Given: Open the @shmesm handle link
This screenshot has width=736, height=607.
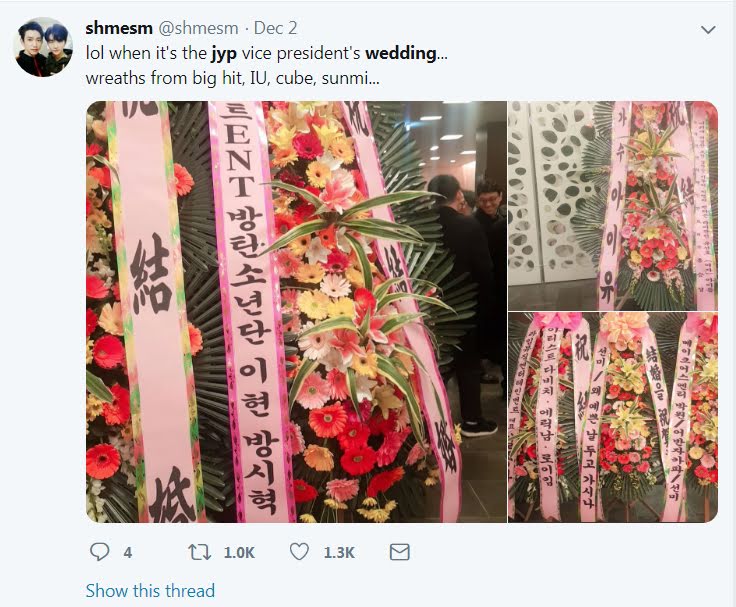Looking at the screenshot, I should [x=198, y=28].
